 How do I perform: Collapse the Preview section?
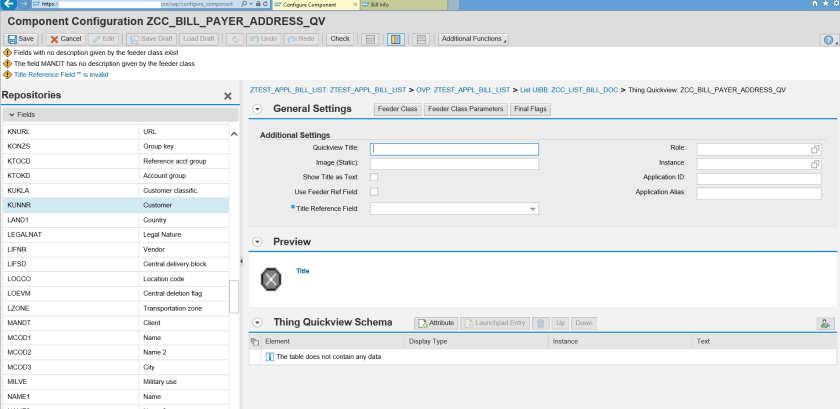pyautogui.click(x=258, y=242)
